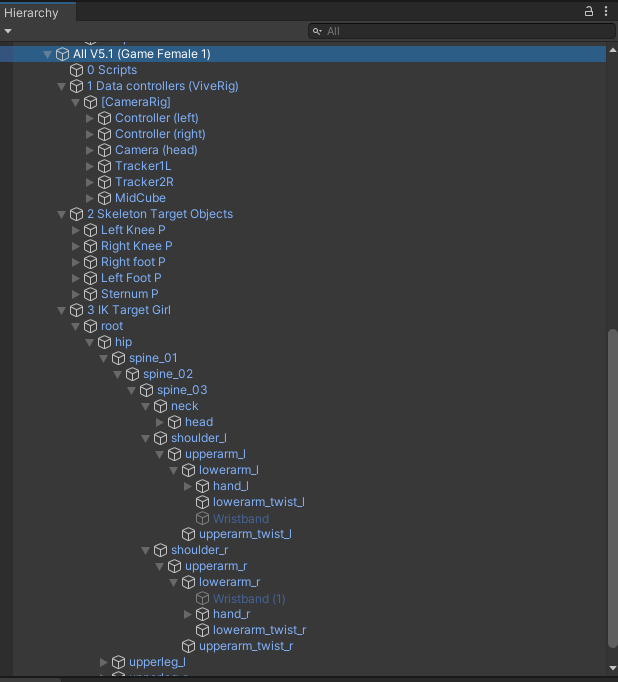Viewport: 618px width, 682px height.
Task: Select Controller (right) object
Action: tap(160, 134)
